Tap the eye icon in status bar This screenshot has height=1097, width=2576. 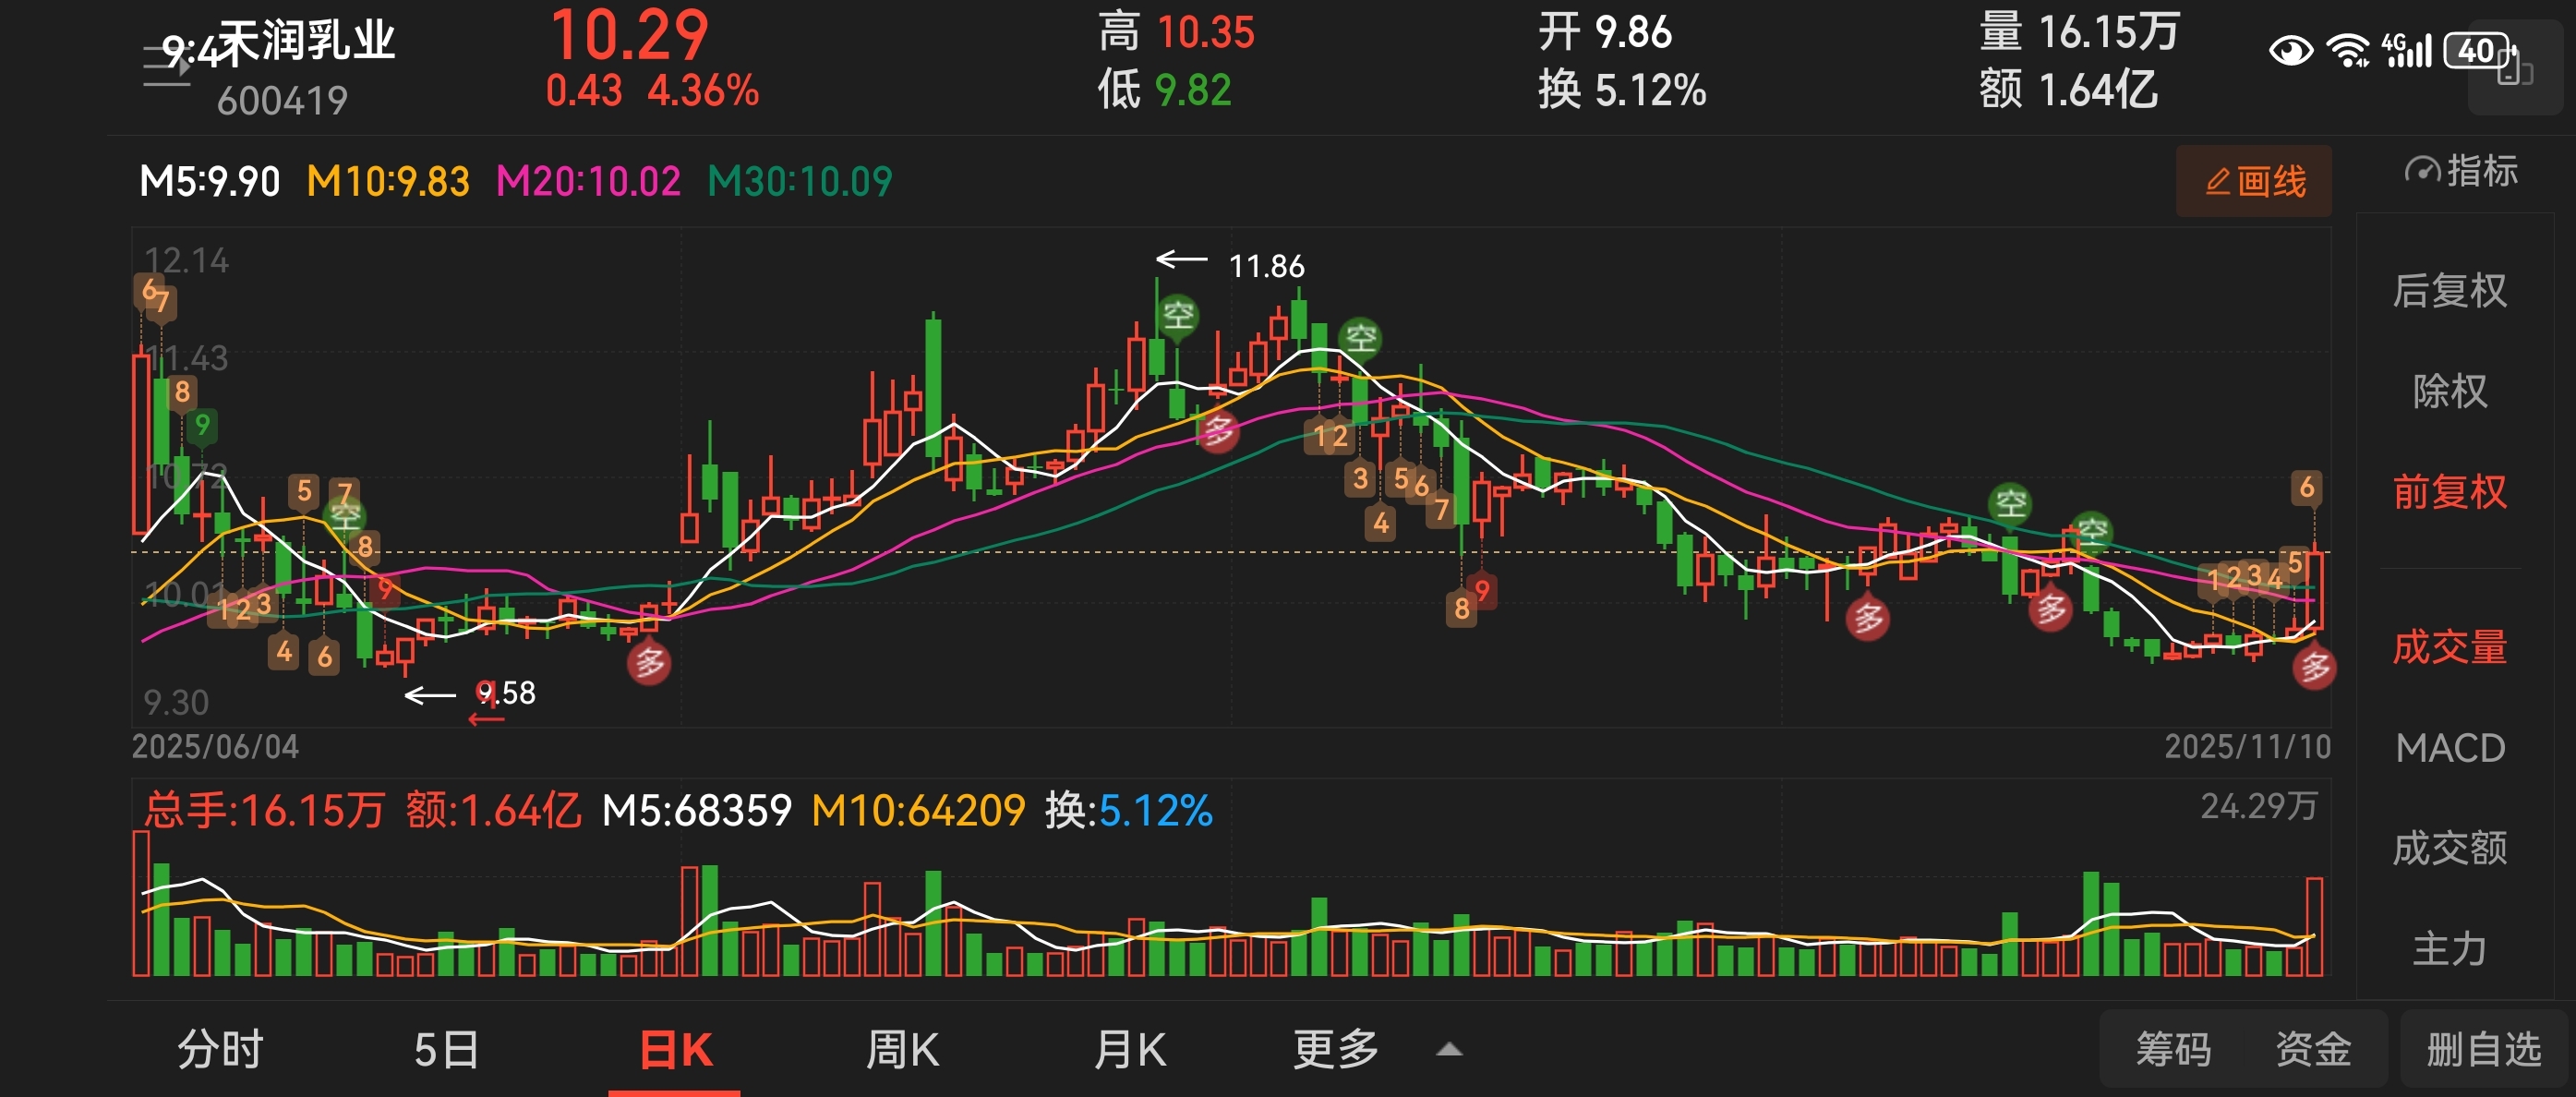coord(2290,50)
